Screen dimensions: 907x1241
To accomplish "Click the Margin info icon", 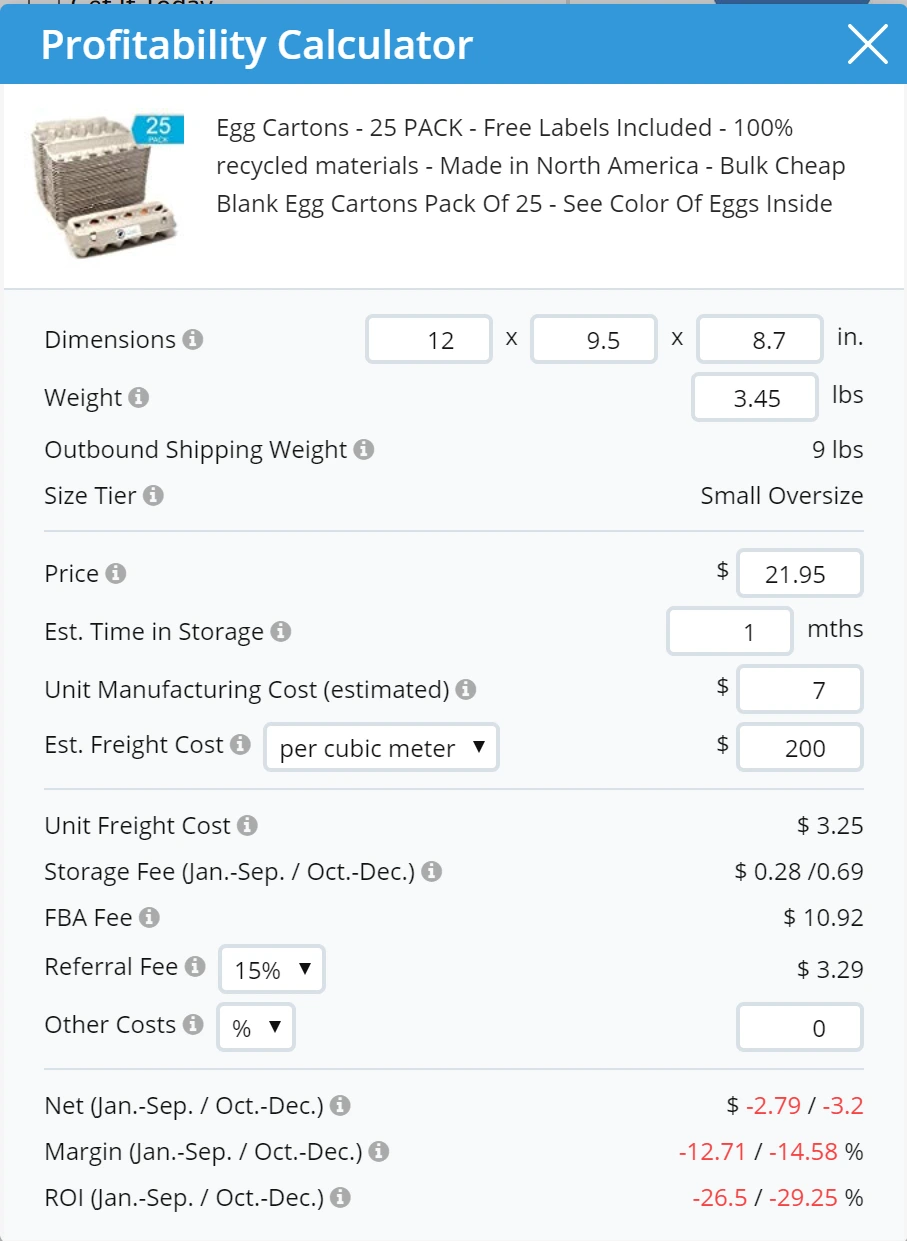I will [x=379, y=1152].
